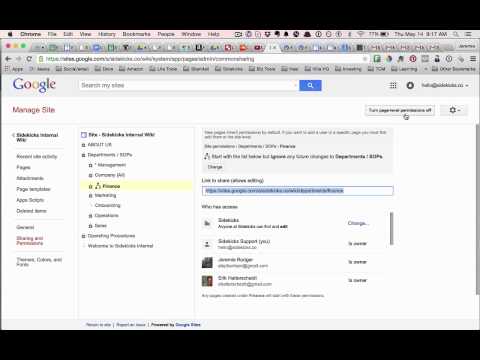This screenshot has width=480, height=360.
Task: Open the File menu
Action: pyautogui.click(x=52, y=34)
